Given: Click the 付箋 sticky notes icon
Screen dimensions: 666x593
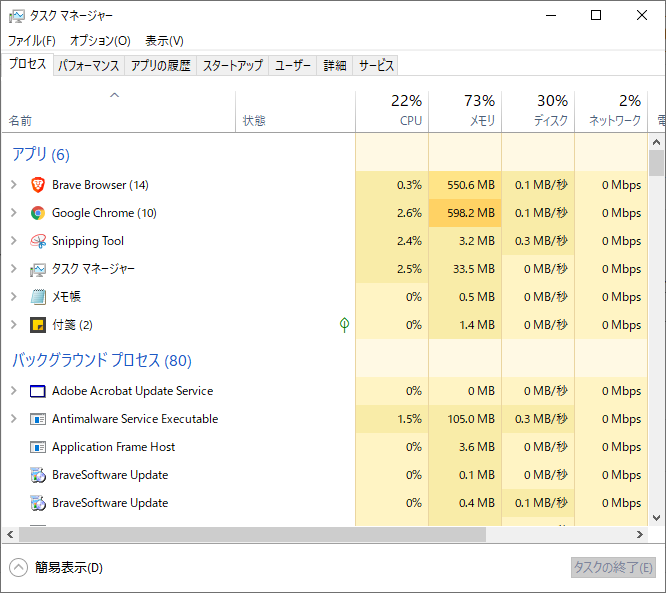Looking at the screenshot, I should pyautogui.click(x=38, y=325).
